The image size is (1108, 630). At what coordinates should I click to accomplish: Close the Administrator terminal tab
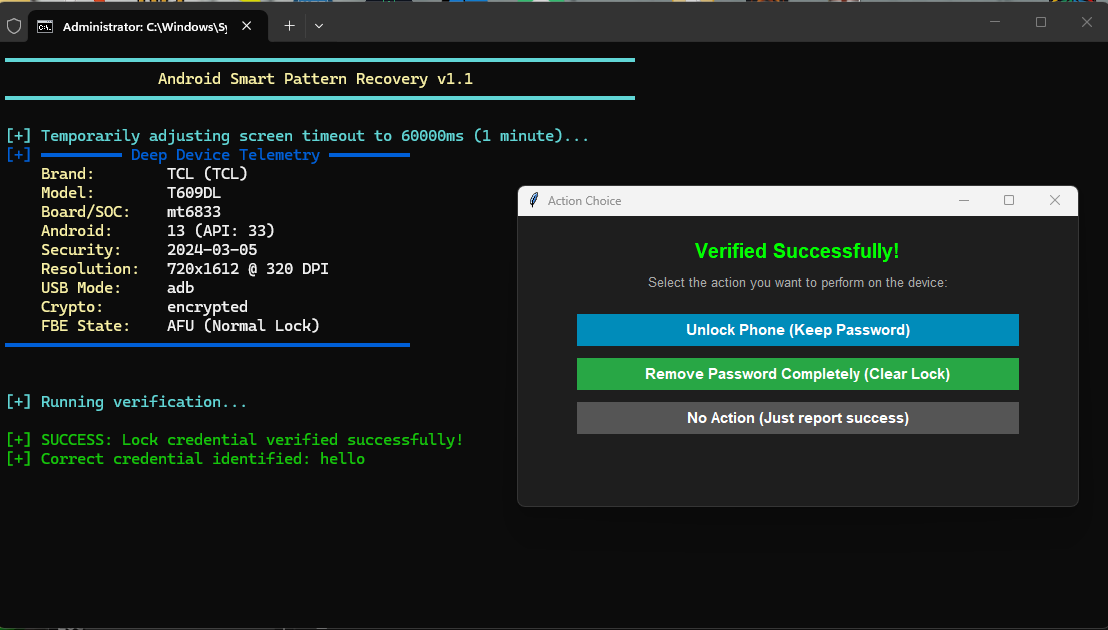tap(247, 26)
